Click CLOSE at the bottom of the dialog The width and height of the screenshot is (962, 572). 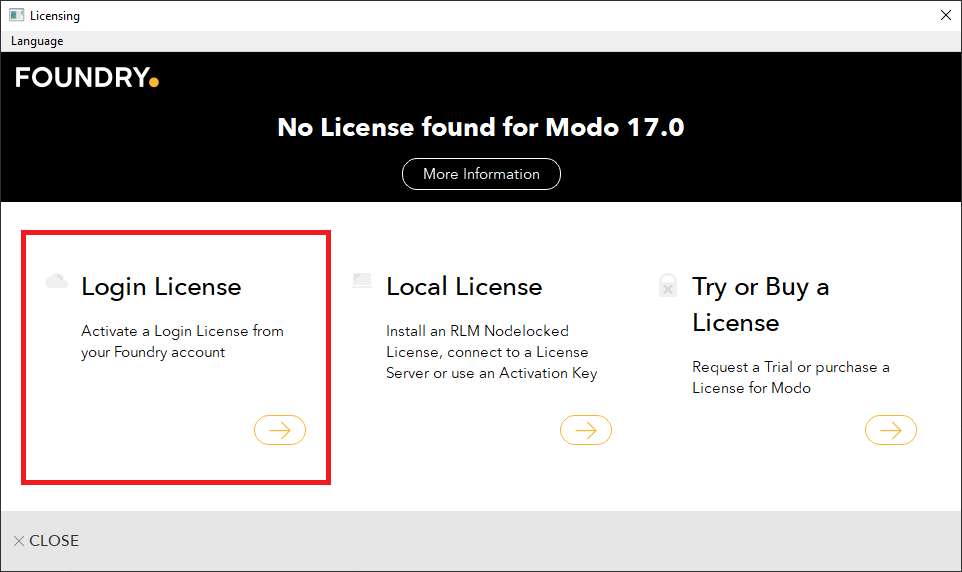point(47,541)
